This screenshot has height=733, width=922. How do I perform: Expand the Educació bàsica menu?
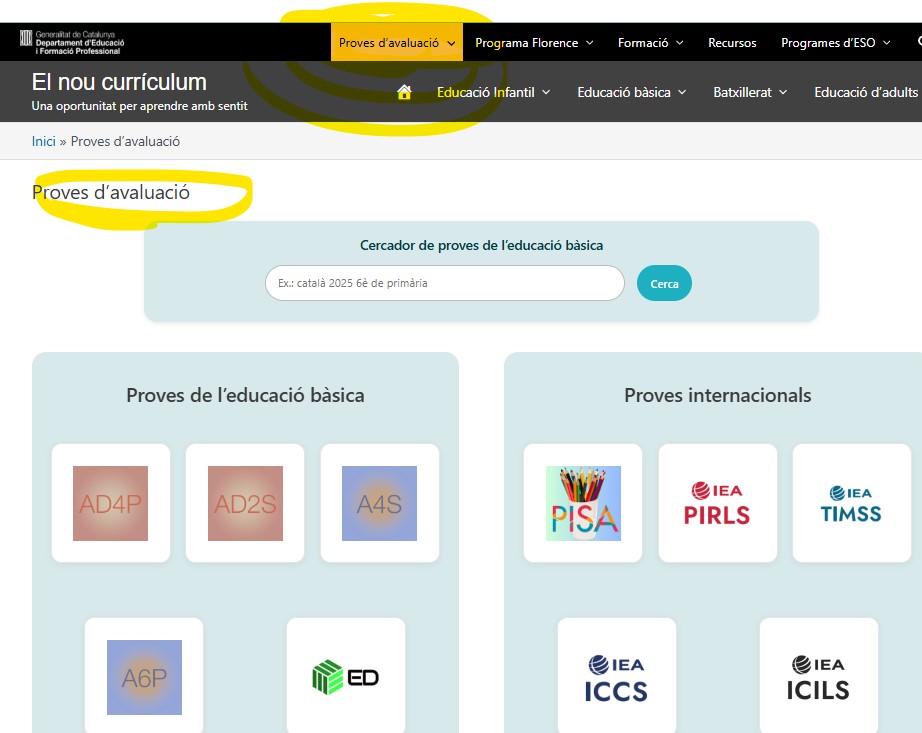pos(631,92)
